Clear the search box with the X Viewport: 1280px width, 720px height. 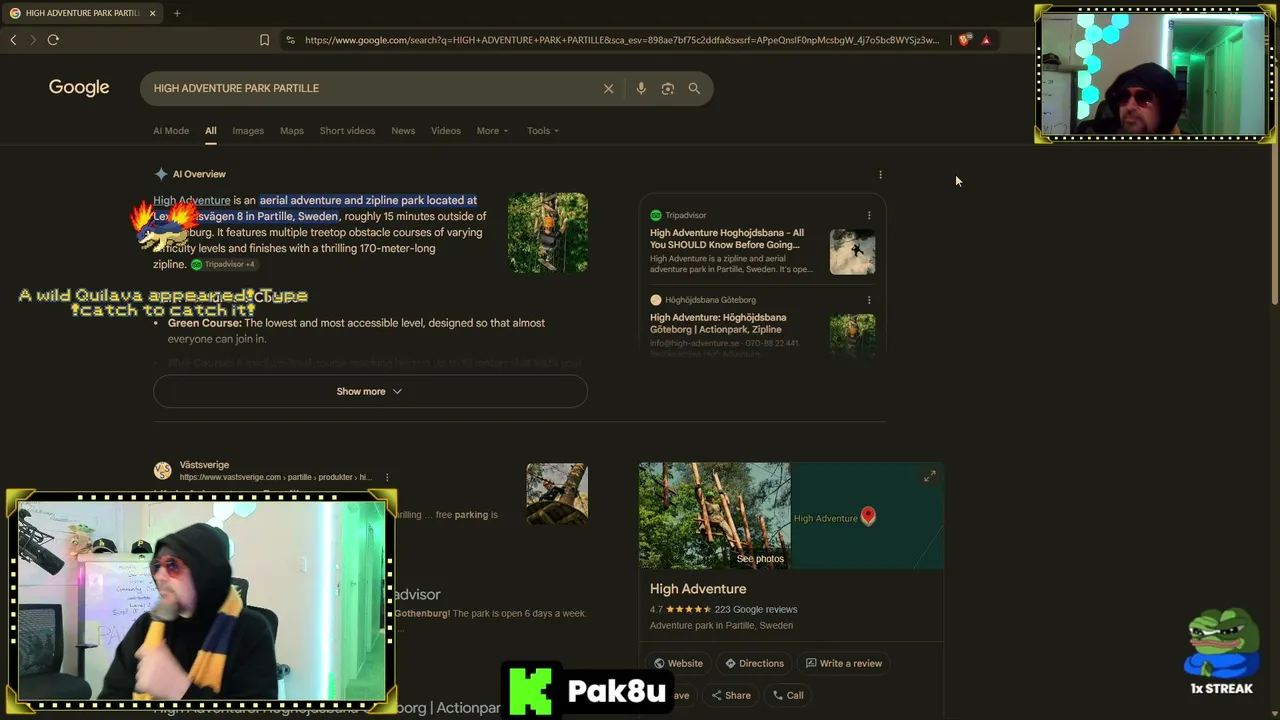point(608,88)
